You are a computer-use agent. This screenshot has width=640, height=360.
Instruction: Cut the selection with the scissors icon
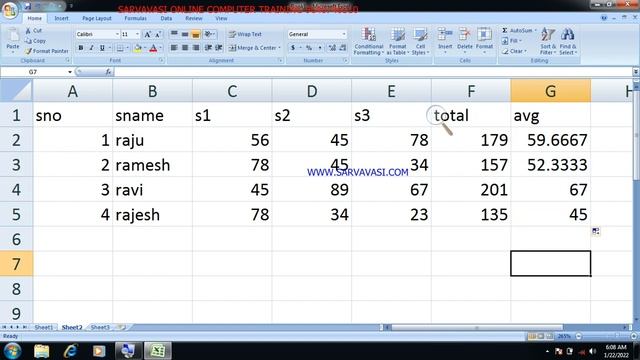click(28, 31)
